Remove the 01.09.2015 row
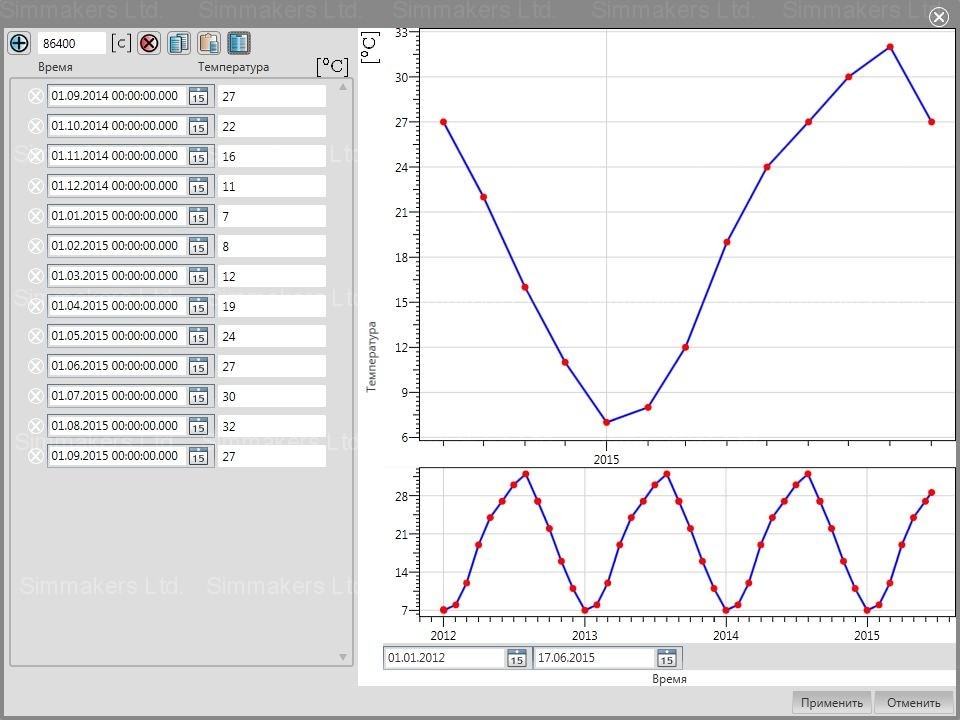 [x=36, y=456]
